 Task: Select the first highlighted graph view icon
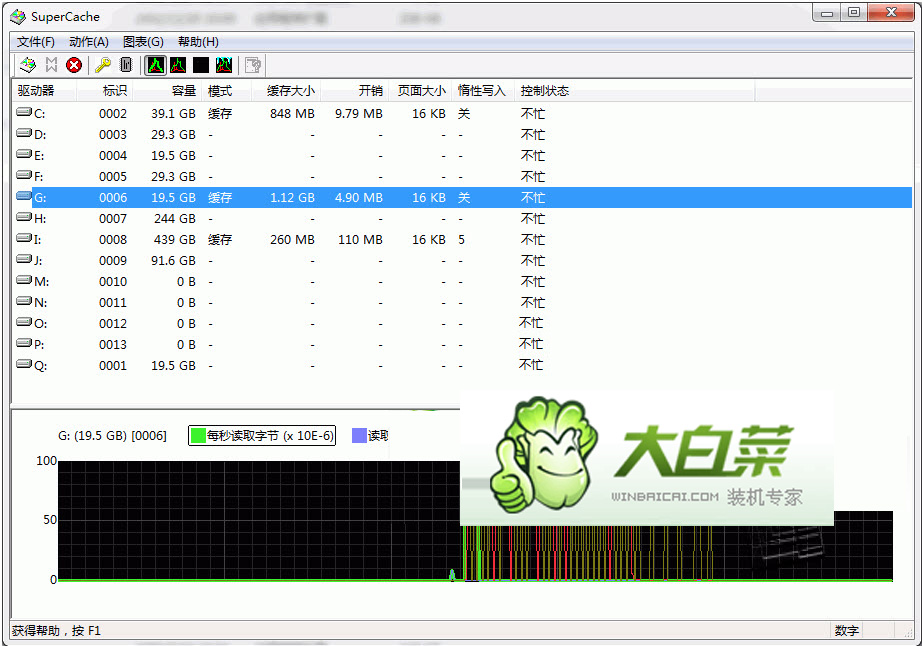(155, 65)
